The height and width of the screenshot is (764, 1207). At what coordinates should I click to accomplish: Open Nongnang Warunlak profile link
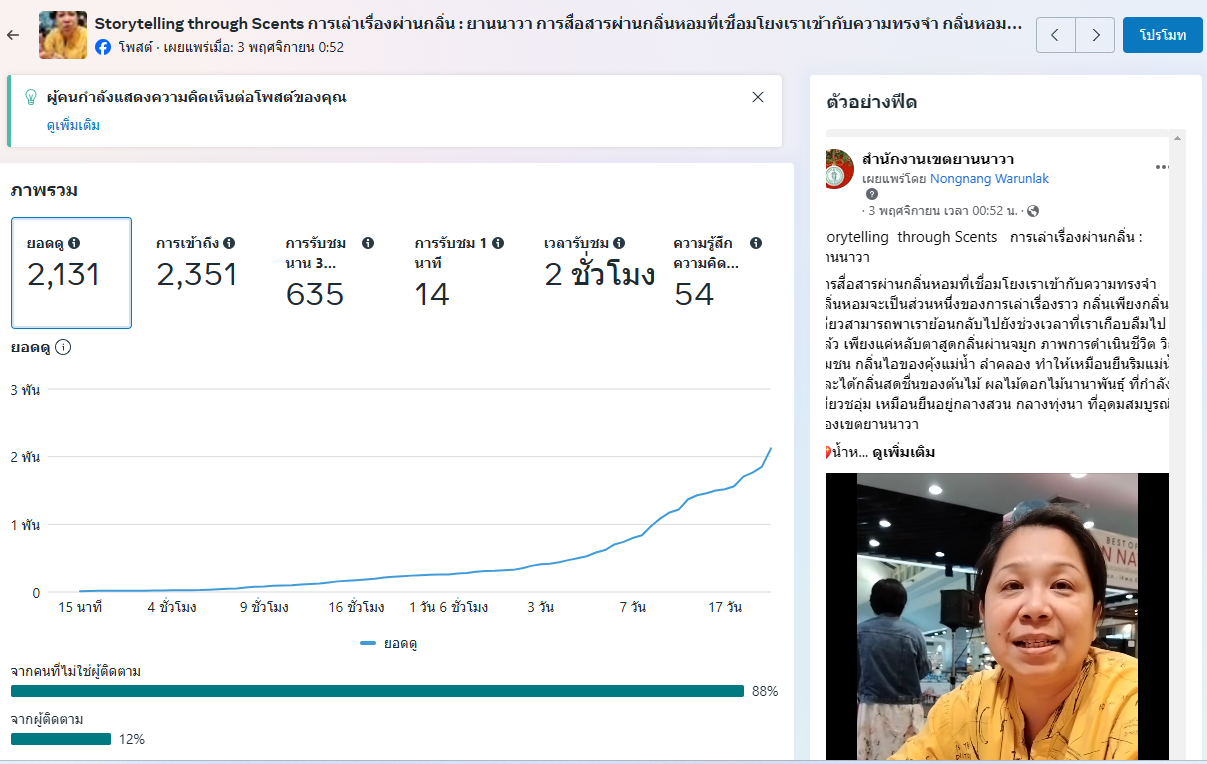coord(989,179)
